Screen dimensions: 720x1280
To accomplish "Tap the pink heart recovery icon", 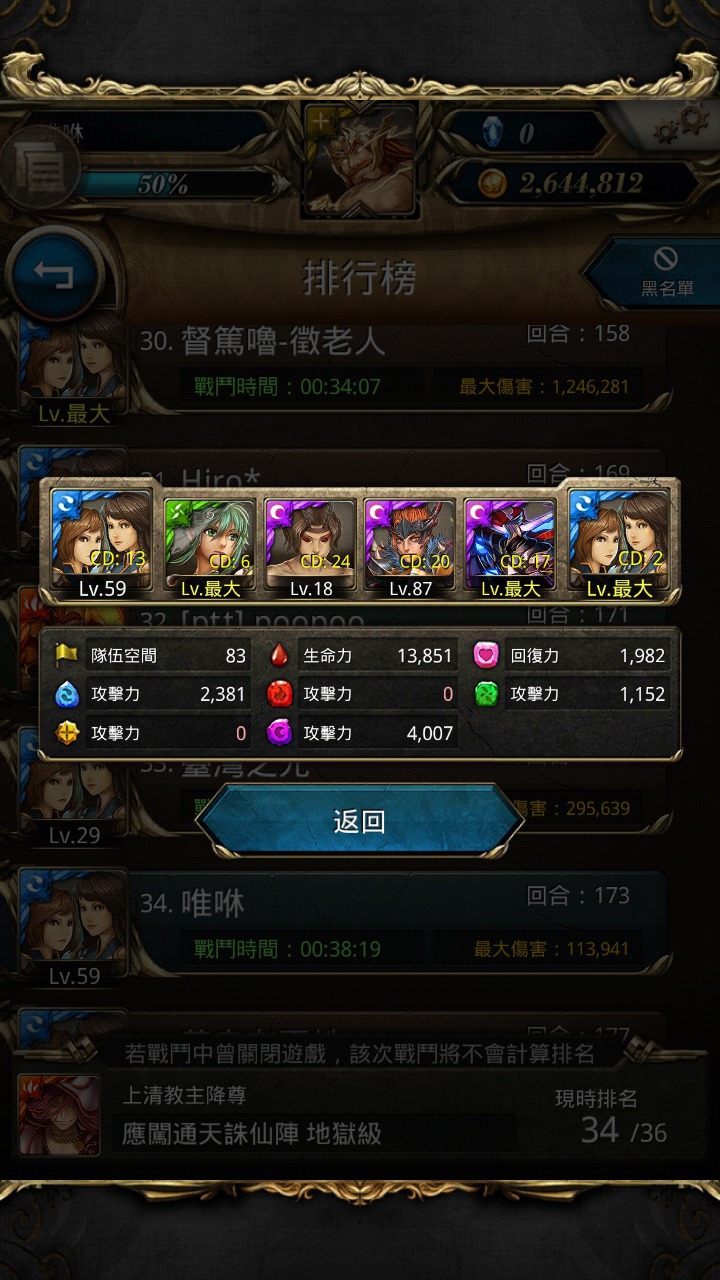I will coord(486,656).
